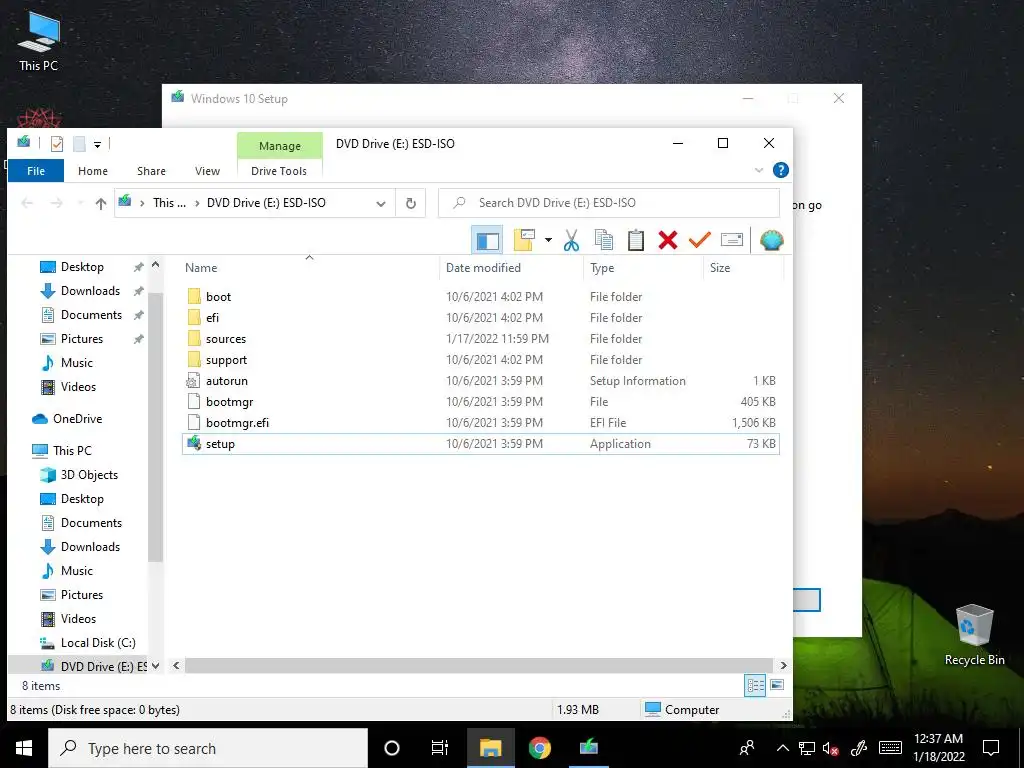The width and height of the screenshot is (1024, 768).
Task: Click the folder options toolbar icon
Action: pos(524,240)
